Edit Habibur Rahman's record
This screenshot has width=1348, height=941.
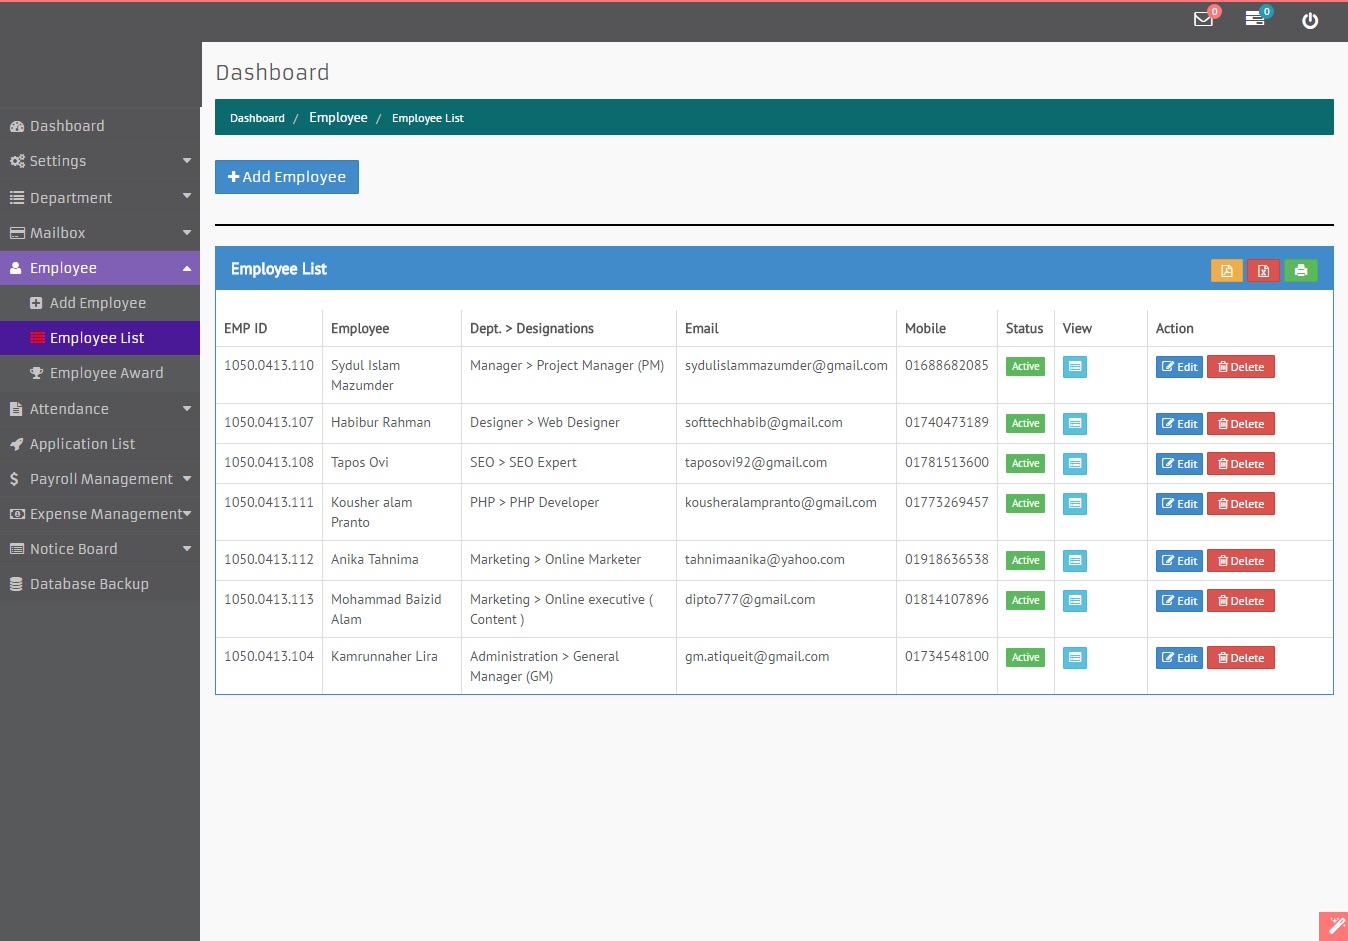[x=1179, y=424]
